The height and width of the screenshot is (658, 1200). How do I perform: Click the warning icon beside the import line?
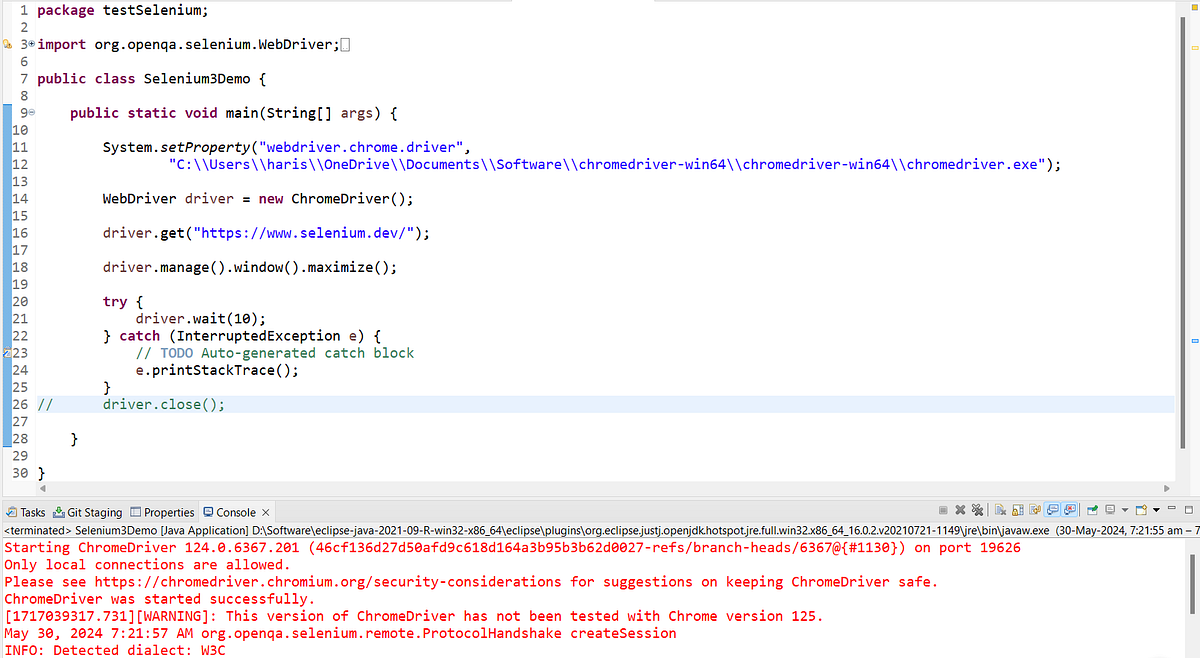6,44
